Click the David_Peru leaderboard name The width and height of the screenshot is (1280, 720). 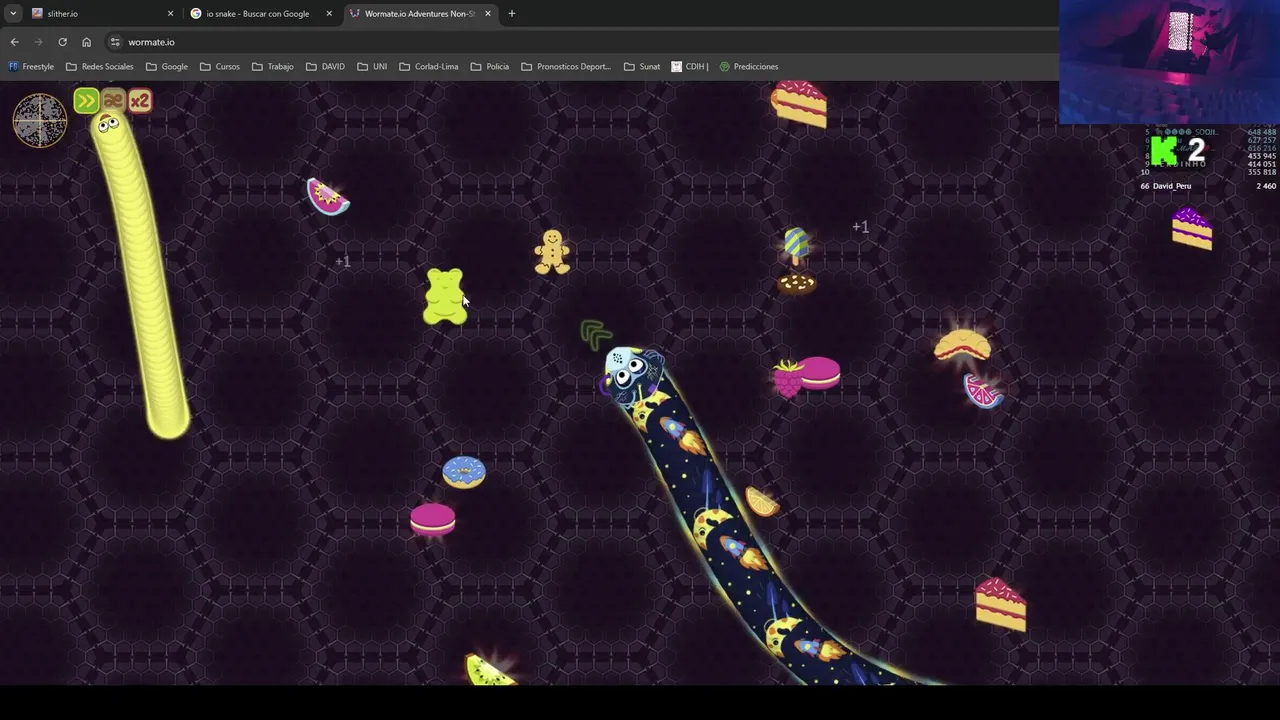[1172, 186]
